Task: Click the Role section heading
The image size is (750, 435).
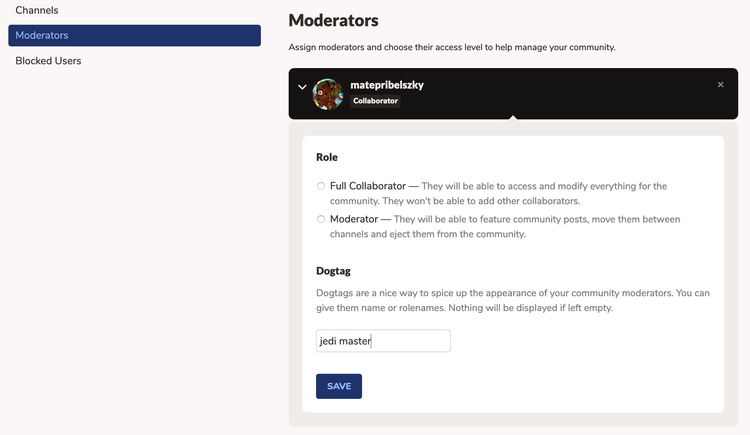Action: click(327, 157)
